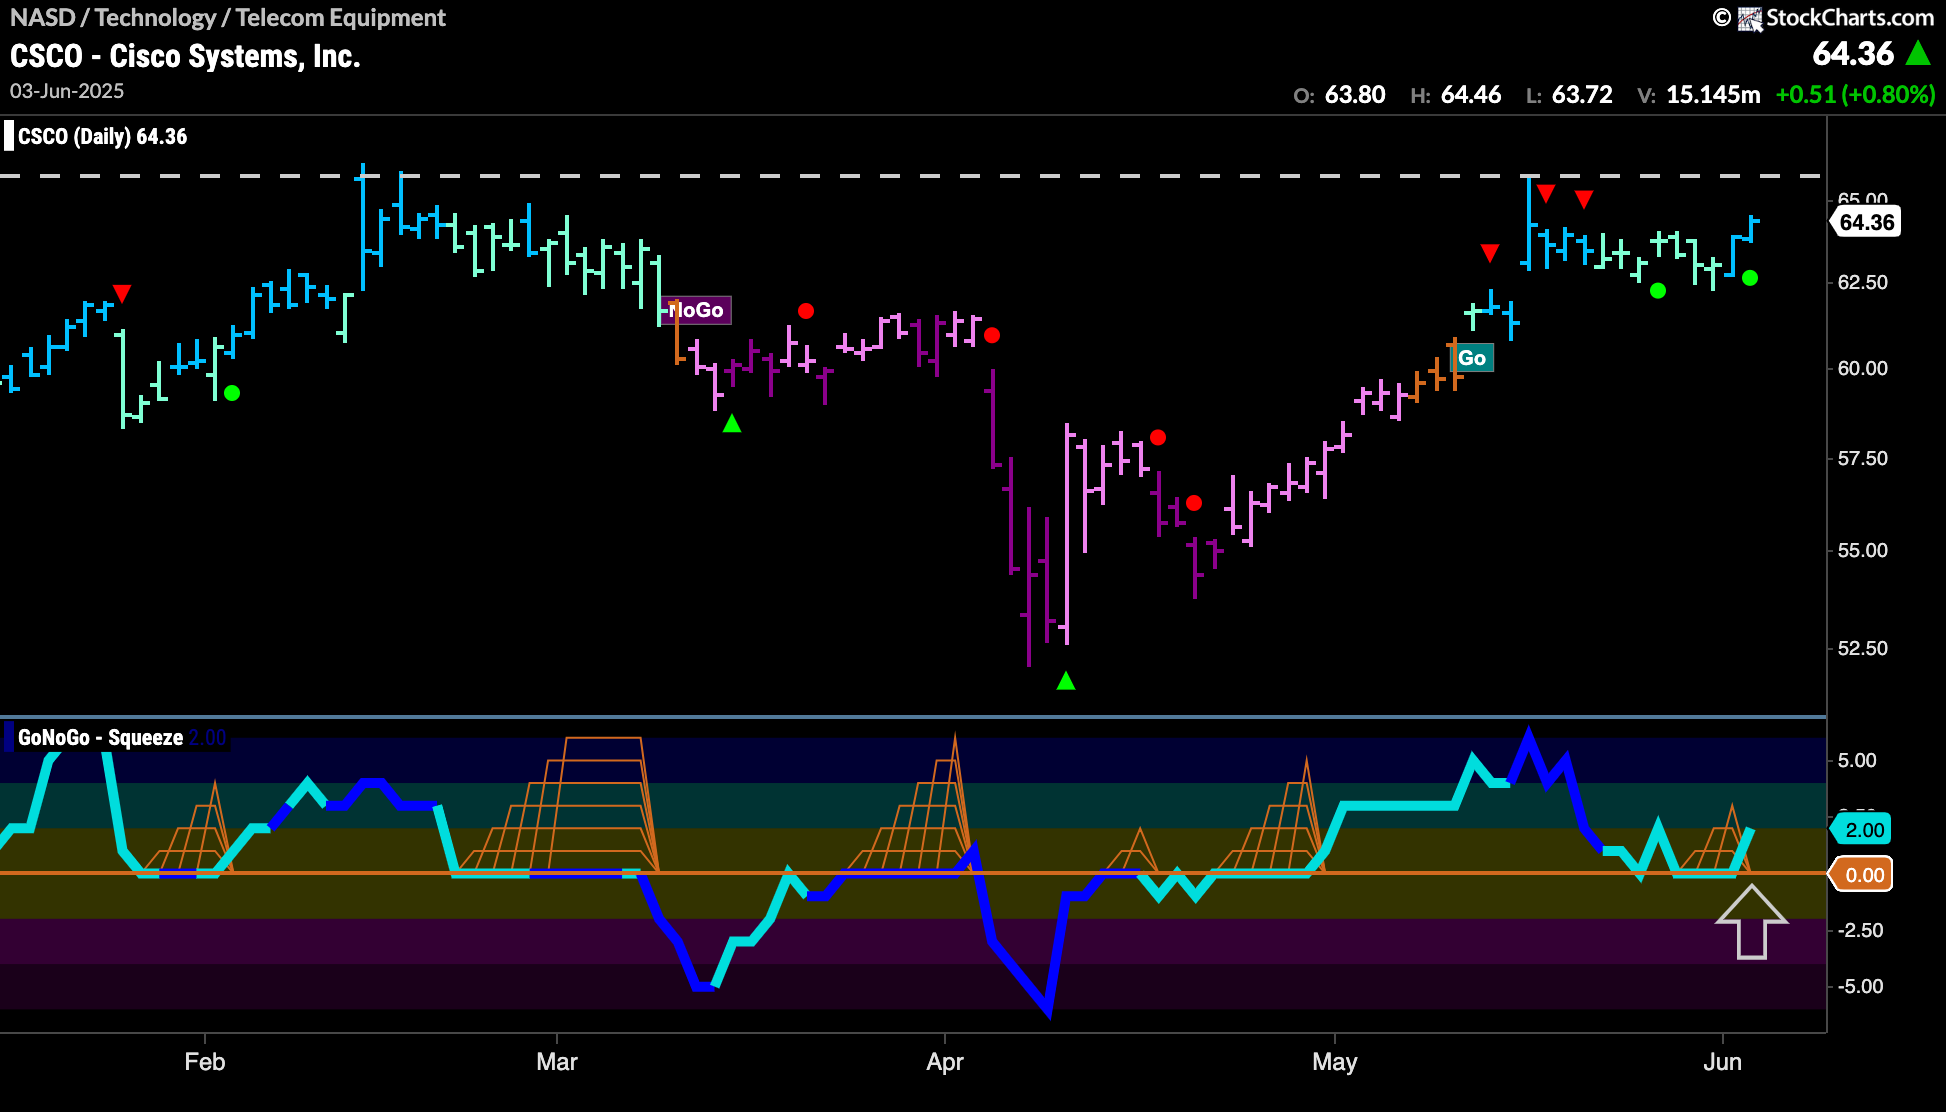Viewport: 1946px width, 1112px height.
Task: Click the Apr label on the time axis
Action: [x=945, y=1062]
